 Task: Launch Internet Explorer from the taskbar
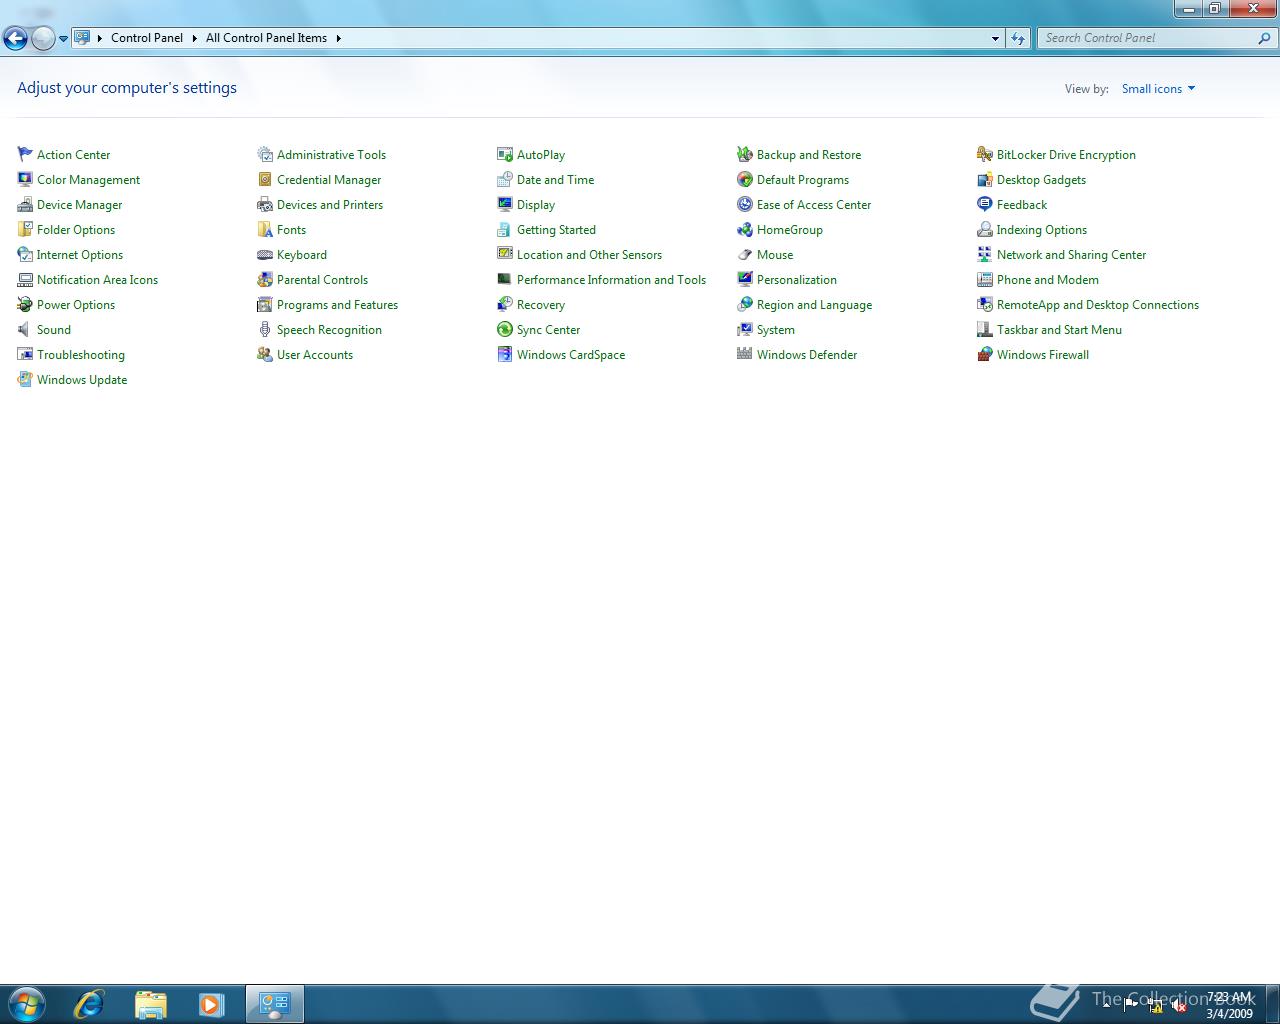[x=89, y=1003]
